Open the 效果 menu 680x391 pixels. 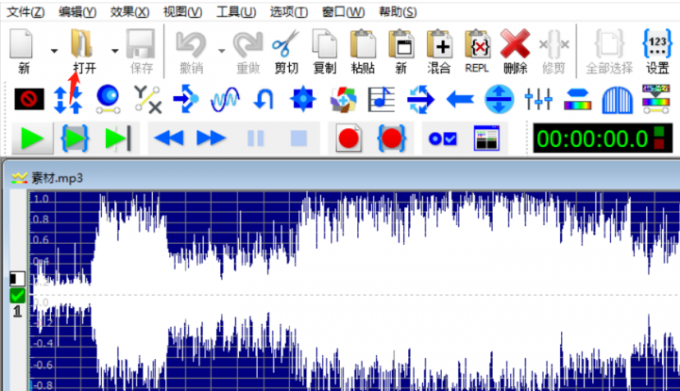[130, 12]
